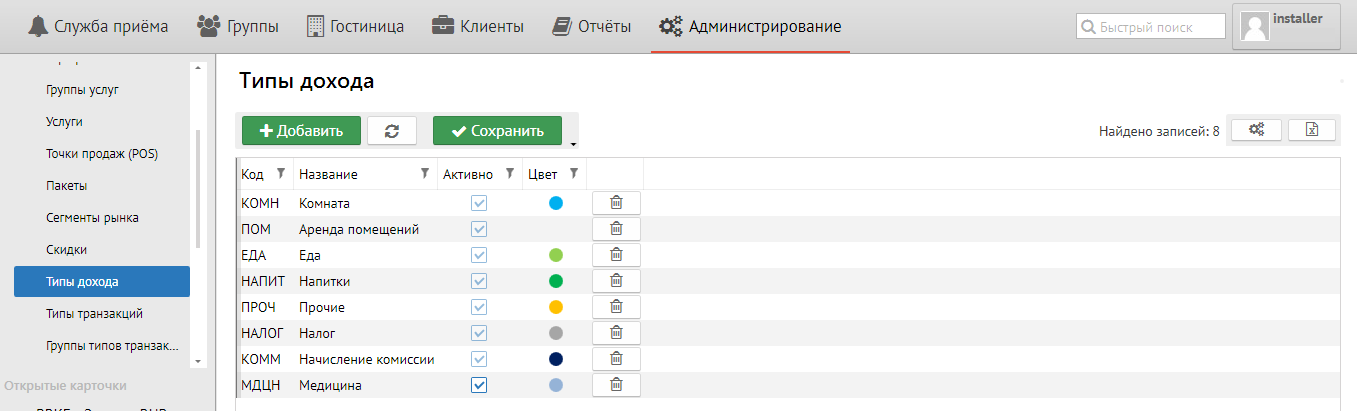This screenshot has width=1357, height=411.
Task: Click the Налог name cell
Action: tap(366, 333)
